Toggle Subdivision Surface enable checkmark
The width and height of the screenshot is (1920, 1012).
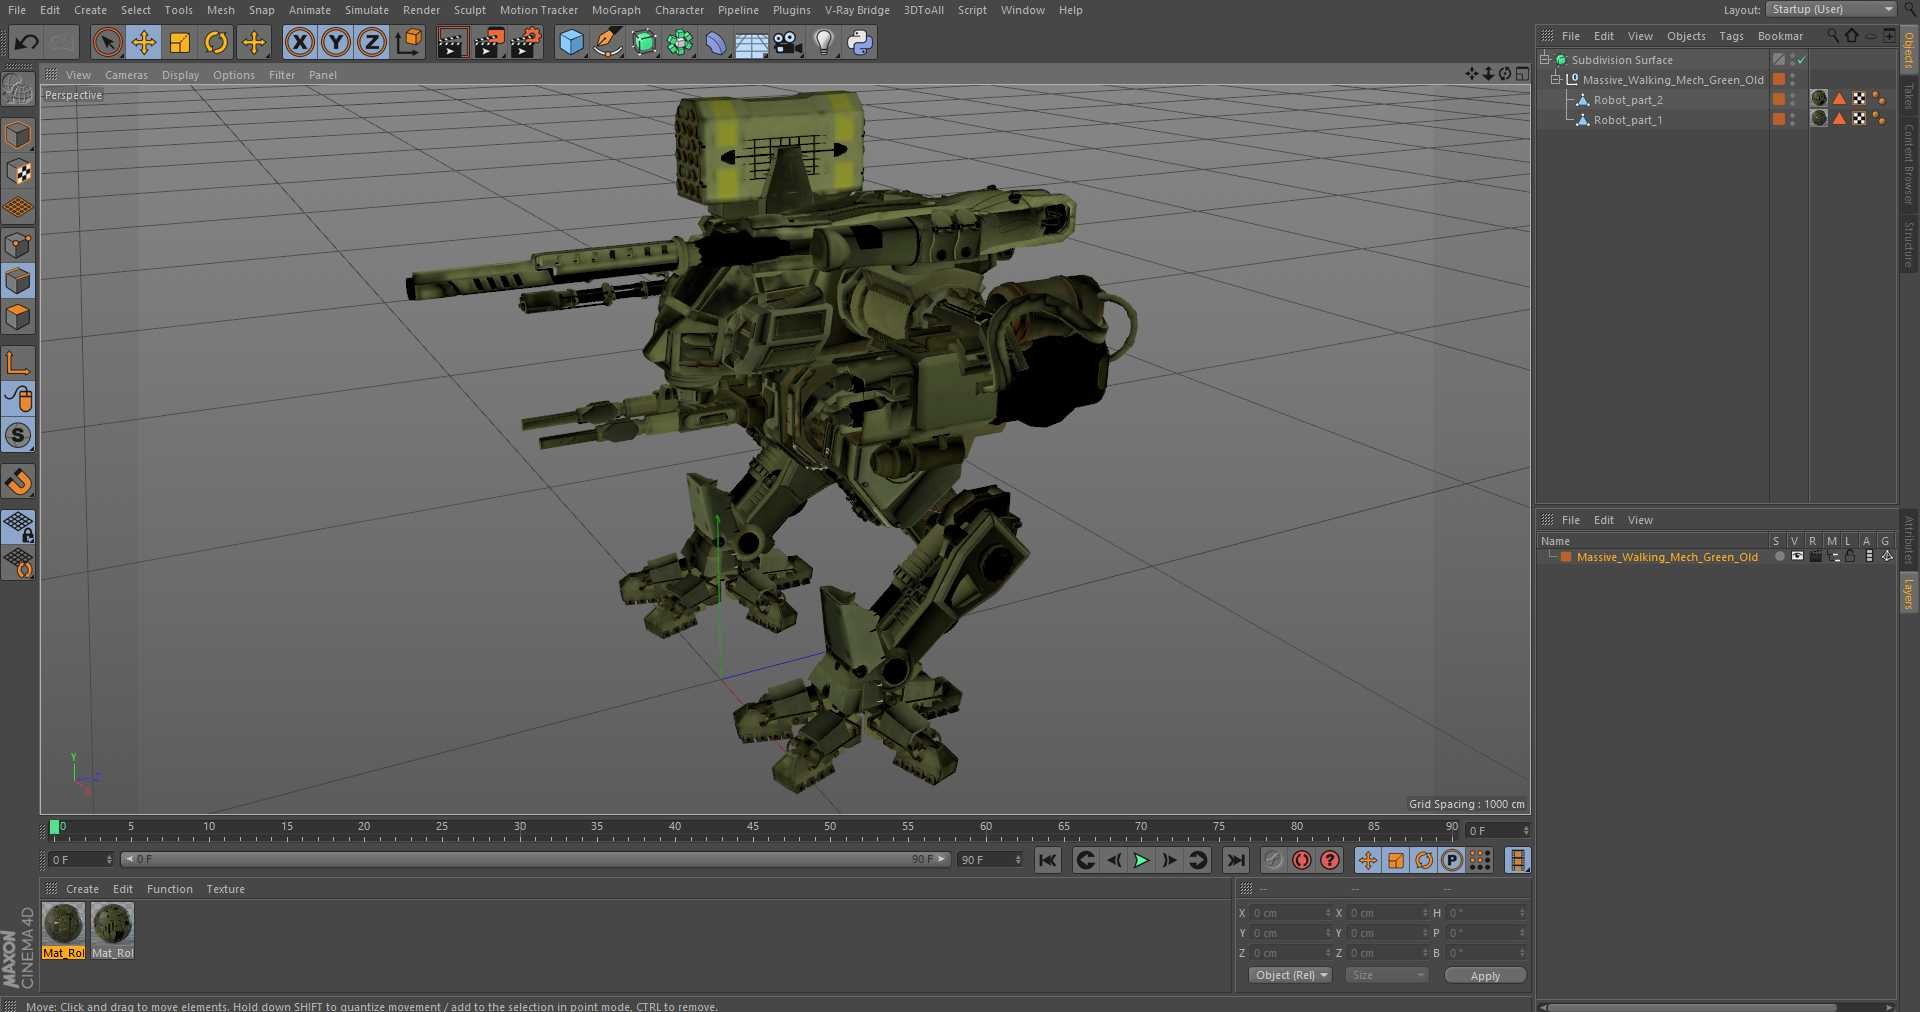point(1802,60)
